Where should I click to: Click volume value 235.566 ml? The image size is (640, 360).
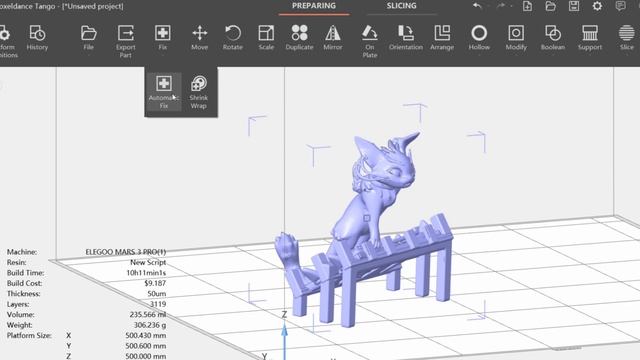click(x=148, y=315)
